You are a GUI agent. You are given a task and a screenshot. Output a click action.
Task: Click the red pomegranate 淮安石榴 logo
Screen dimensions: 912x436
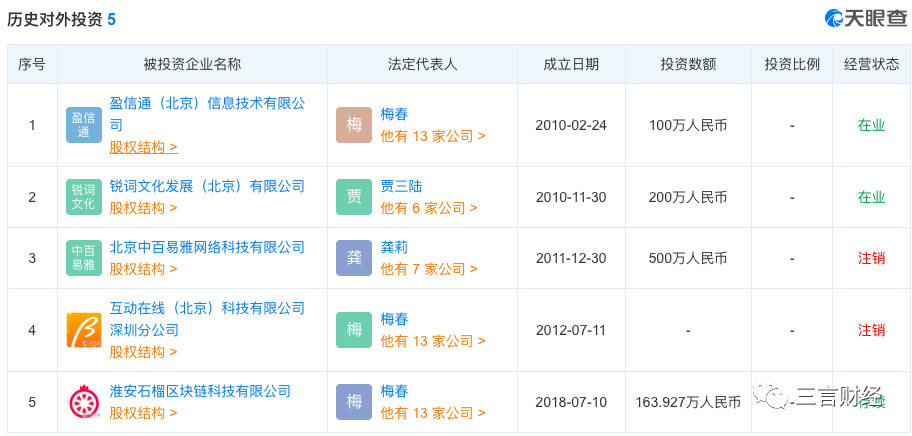coord(83,402)
